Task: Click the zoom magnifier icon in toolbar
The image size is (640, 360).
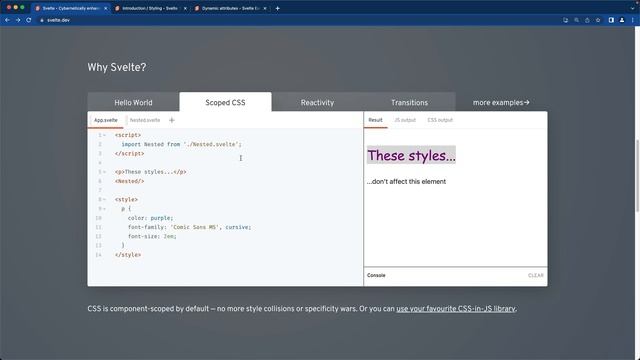Action: point(576,20)
